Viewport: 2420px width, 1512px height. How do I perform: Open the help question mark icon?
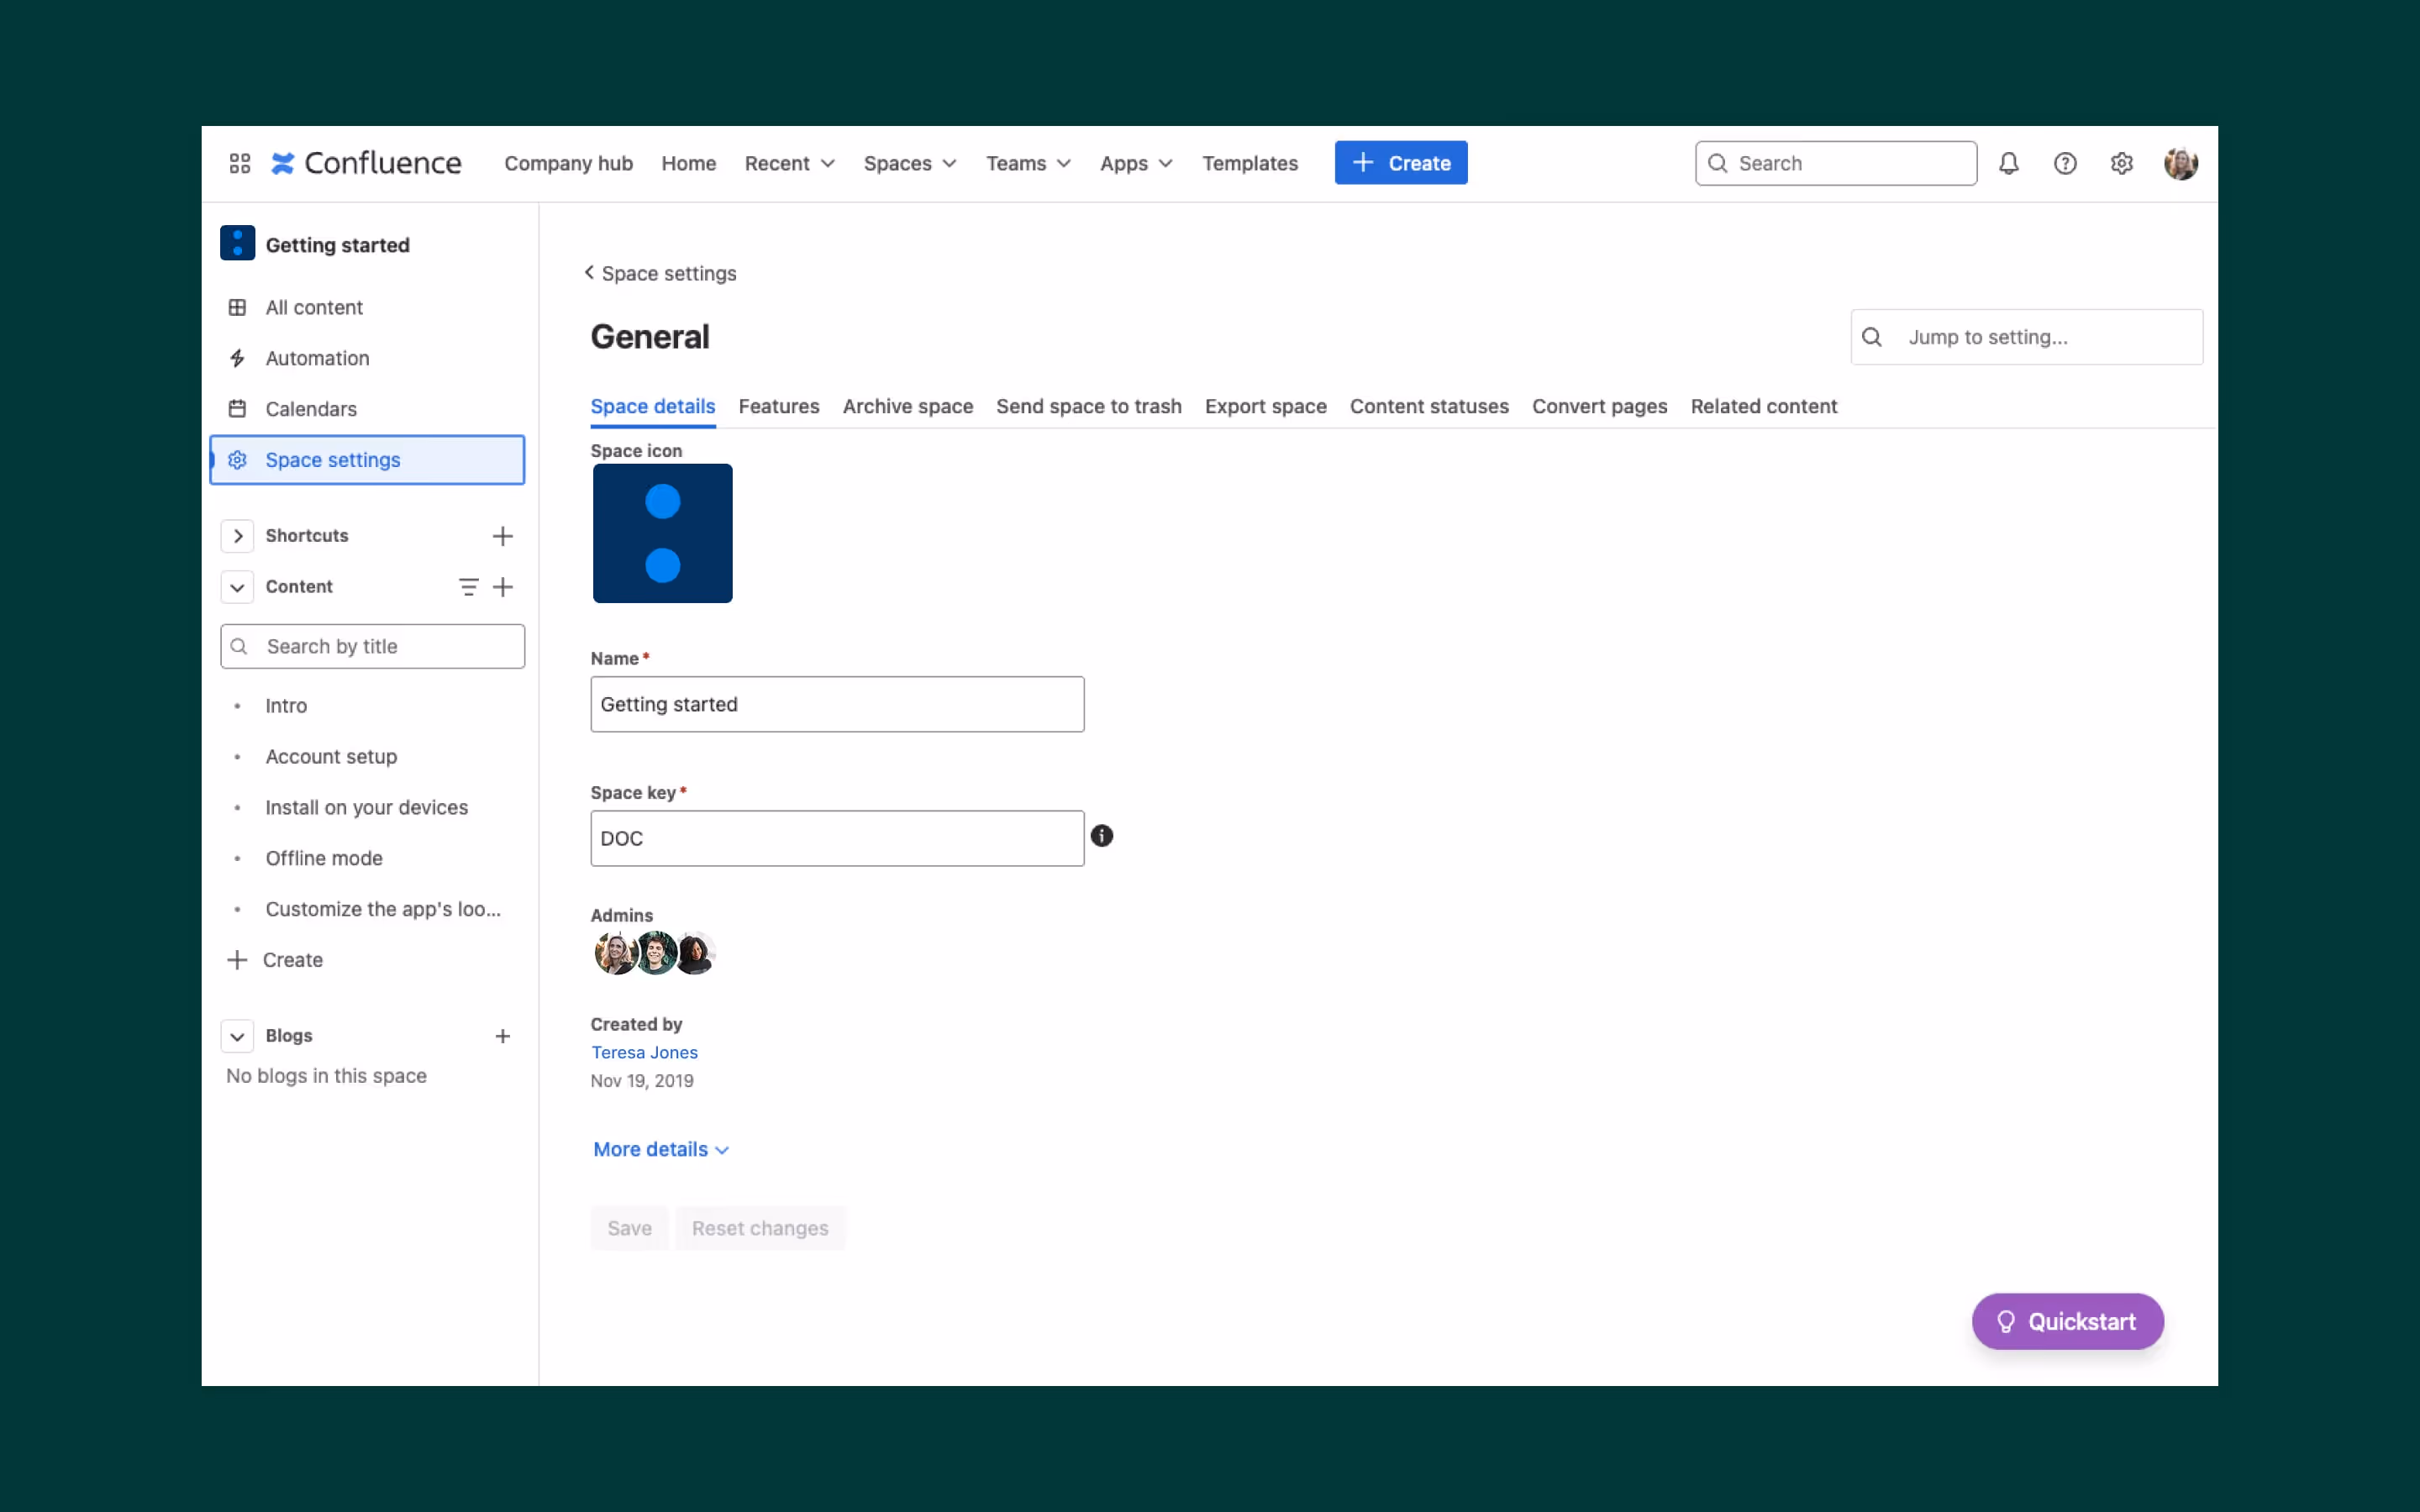coord(2064,163)
